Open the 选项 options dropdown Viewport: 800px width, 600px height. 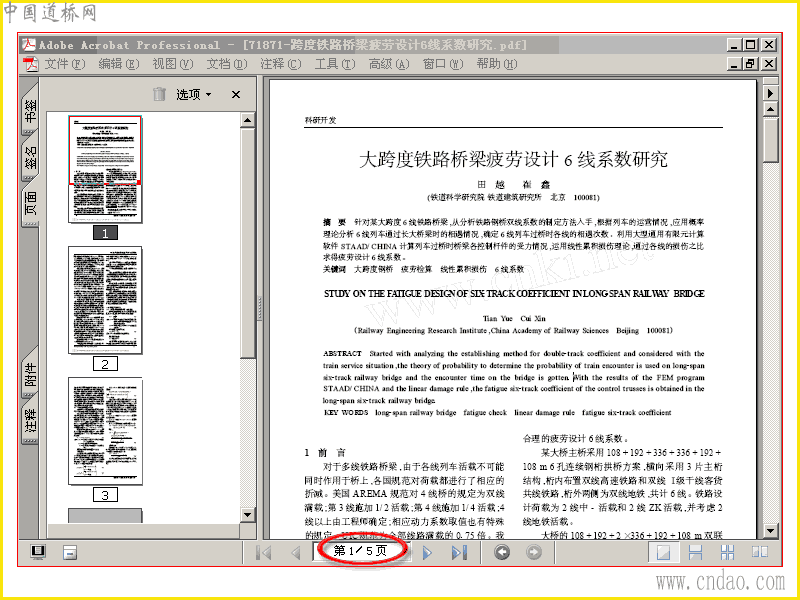click(193, 94)
